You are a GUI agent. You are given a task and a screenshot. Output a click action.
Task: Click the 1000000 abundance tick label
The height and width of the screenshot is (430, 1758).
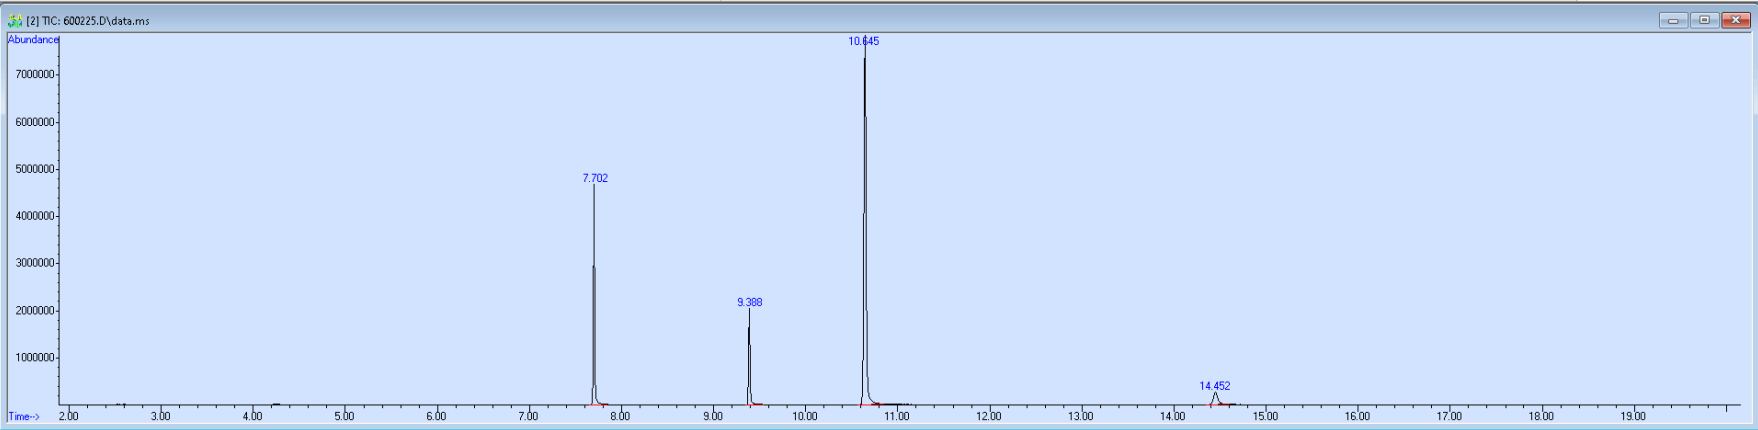[x=34, y=358]
